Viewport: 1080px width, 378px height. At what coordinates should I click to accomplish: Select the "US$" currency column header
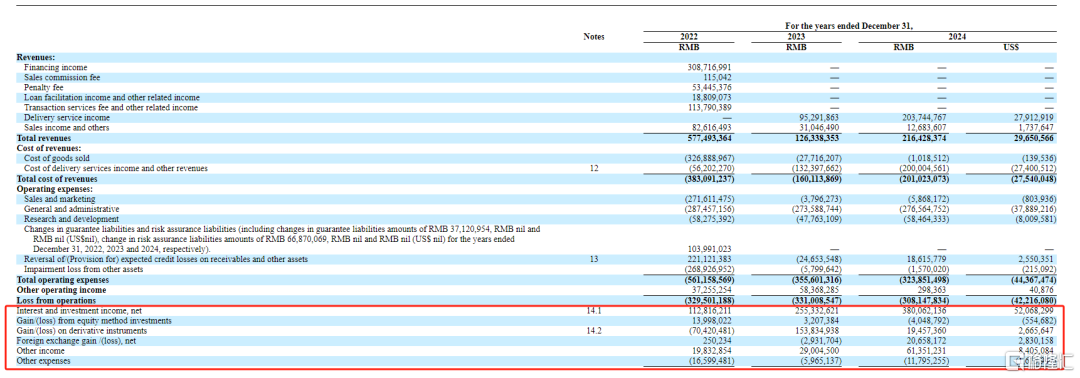(x=1012, y=48)
